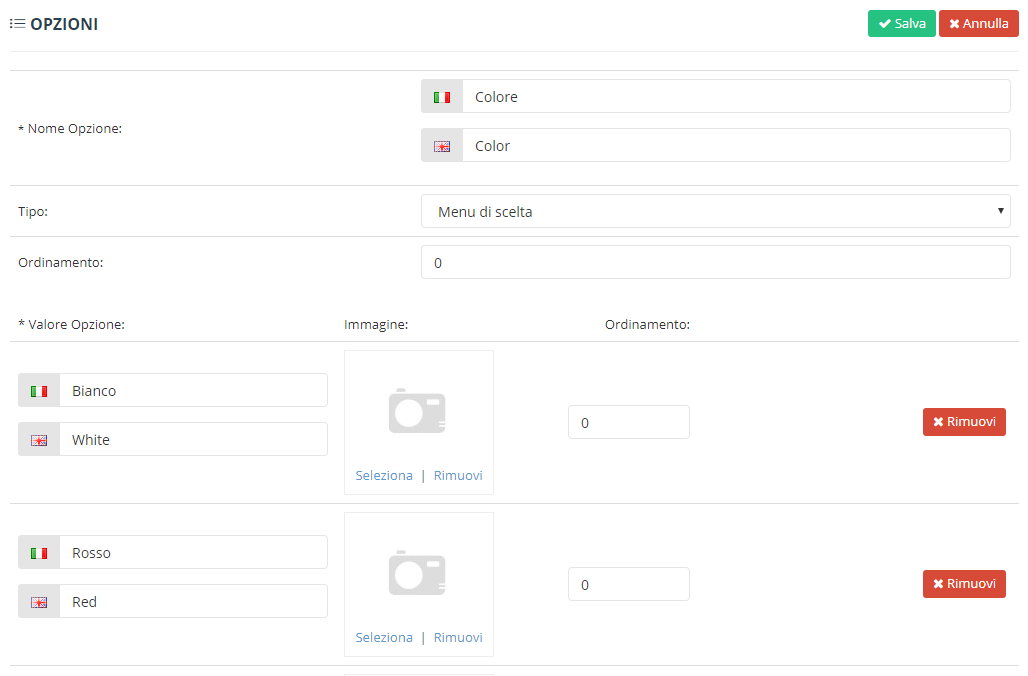Click Seleziona link for Bianco image

pyautogui.click(x=384, y=475)
